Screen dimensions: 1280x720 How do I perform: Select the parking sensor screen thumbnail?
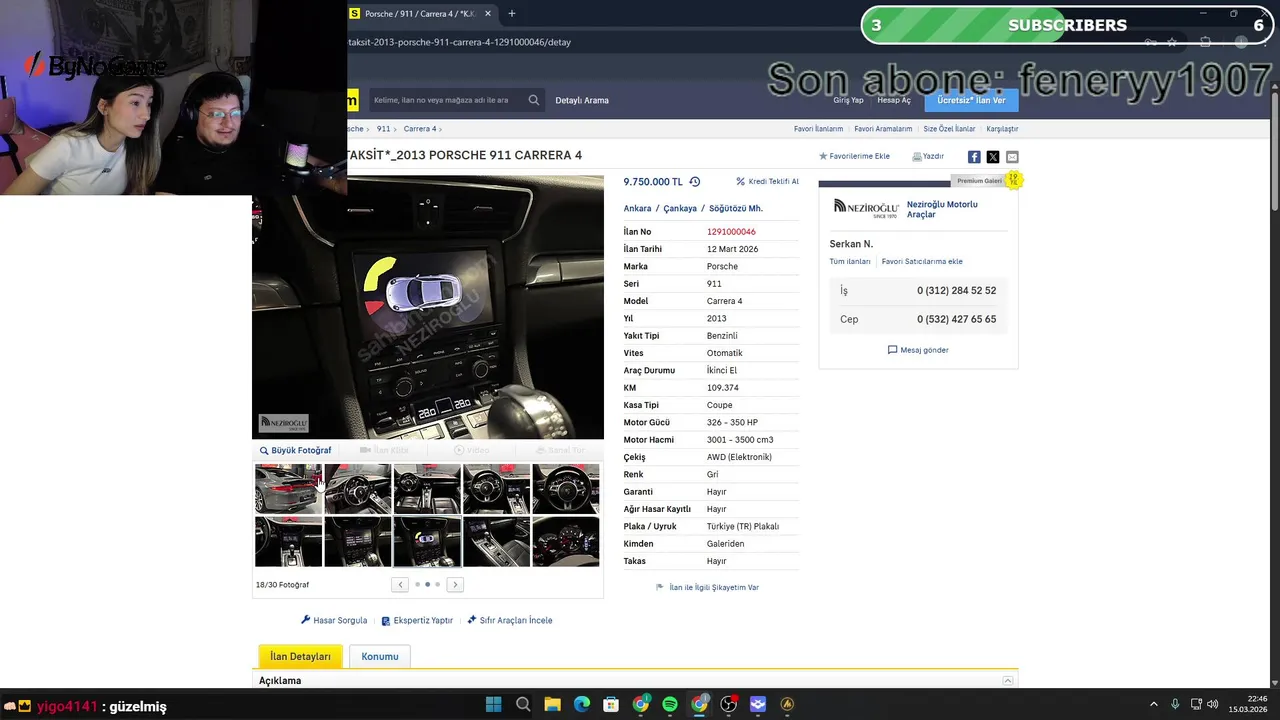click(x=427, y=541)
